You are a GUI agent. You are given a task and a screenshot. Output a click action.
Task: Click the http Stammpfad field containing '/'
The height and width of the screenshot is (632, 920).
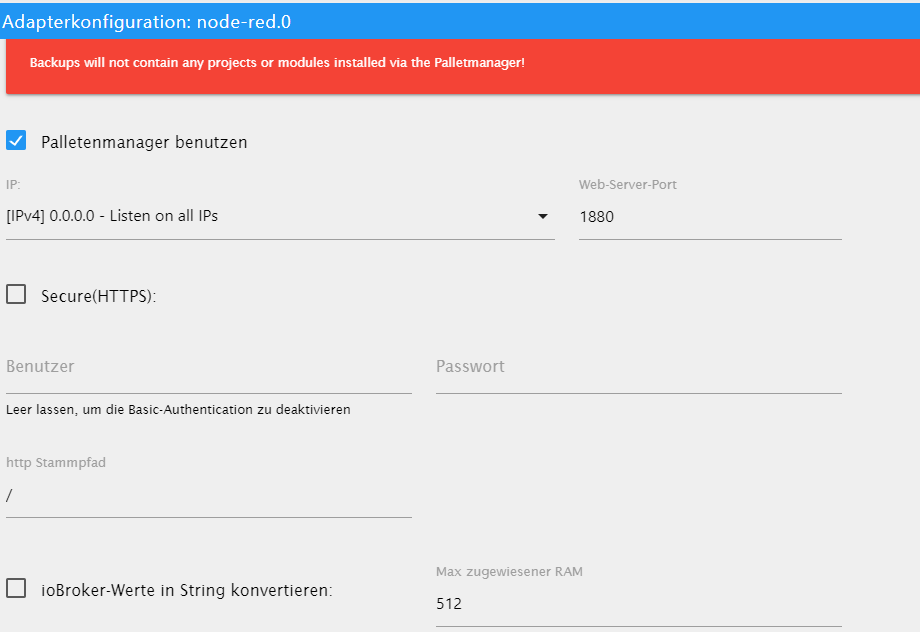208,495
